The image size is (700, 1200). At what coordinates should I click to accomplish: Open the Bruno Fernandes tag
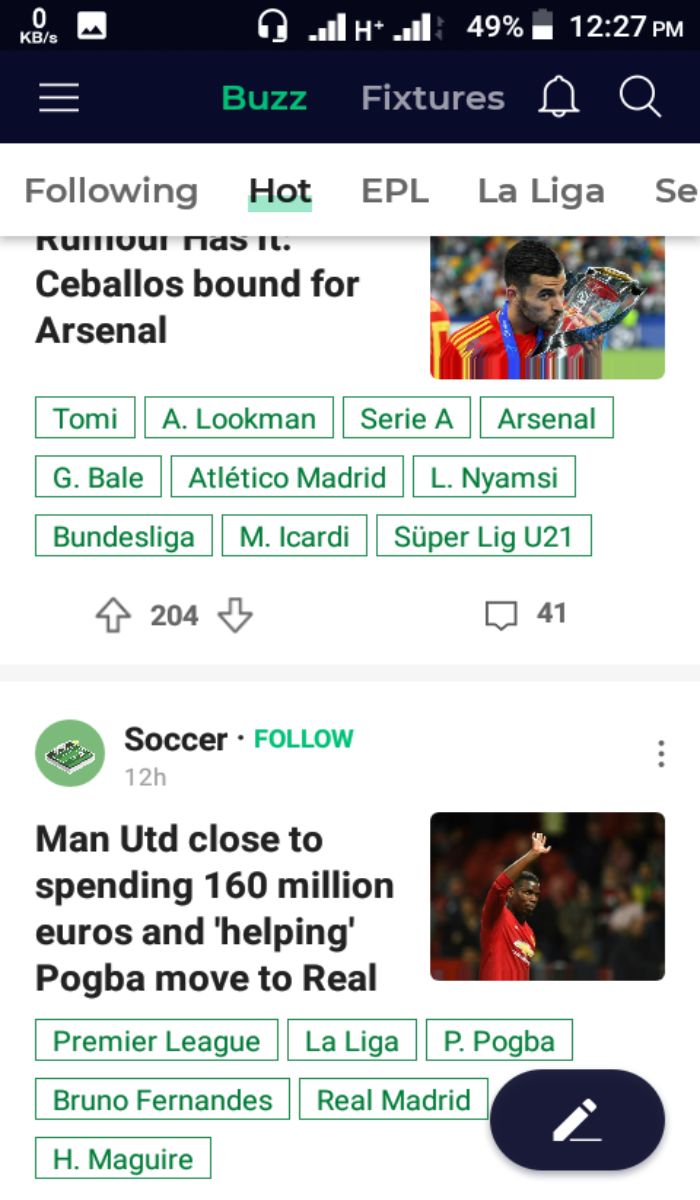[162, 1100]
